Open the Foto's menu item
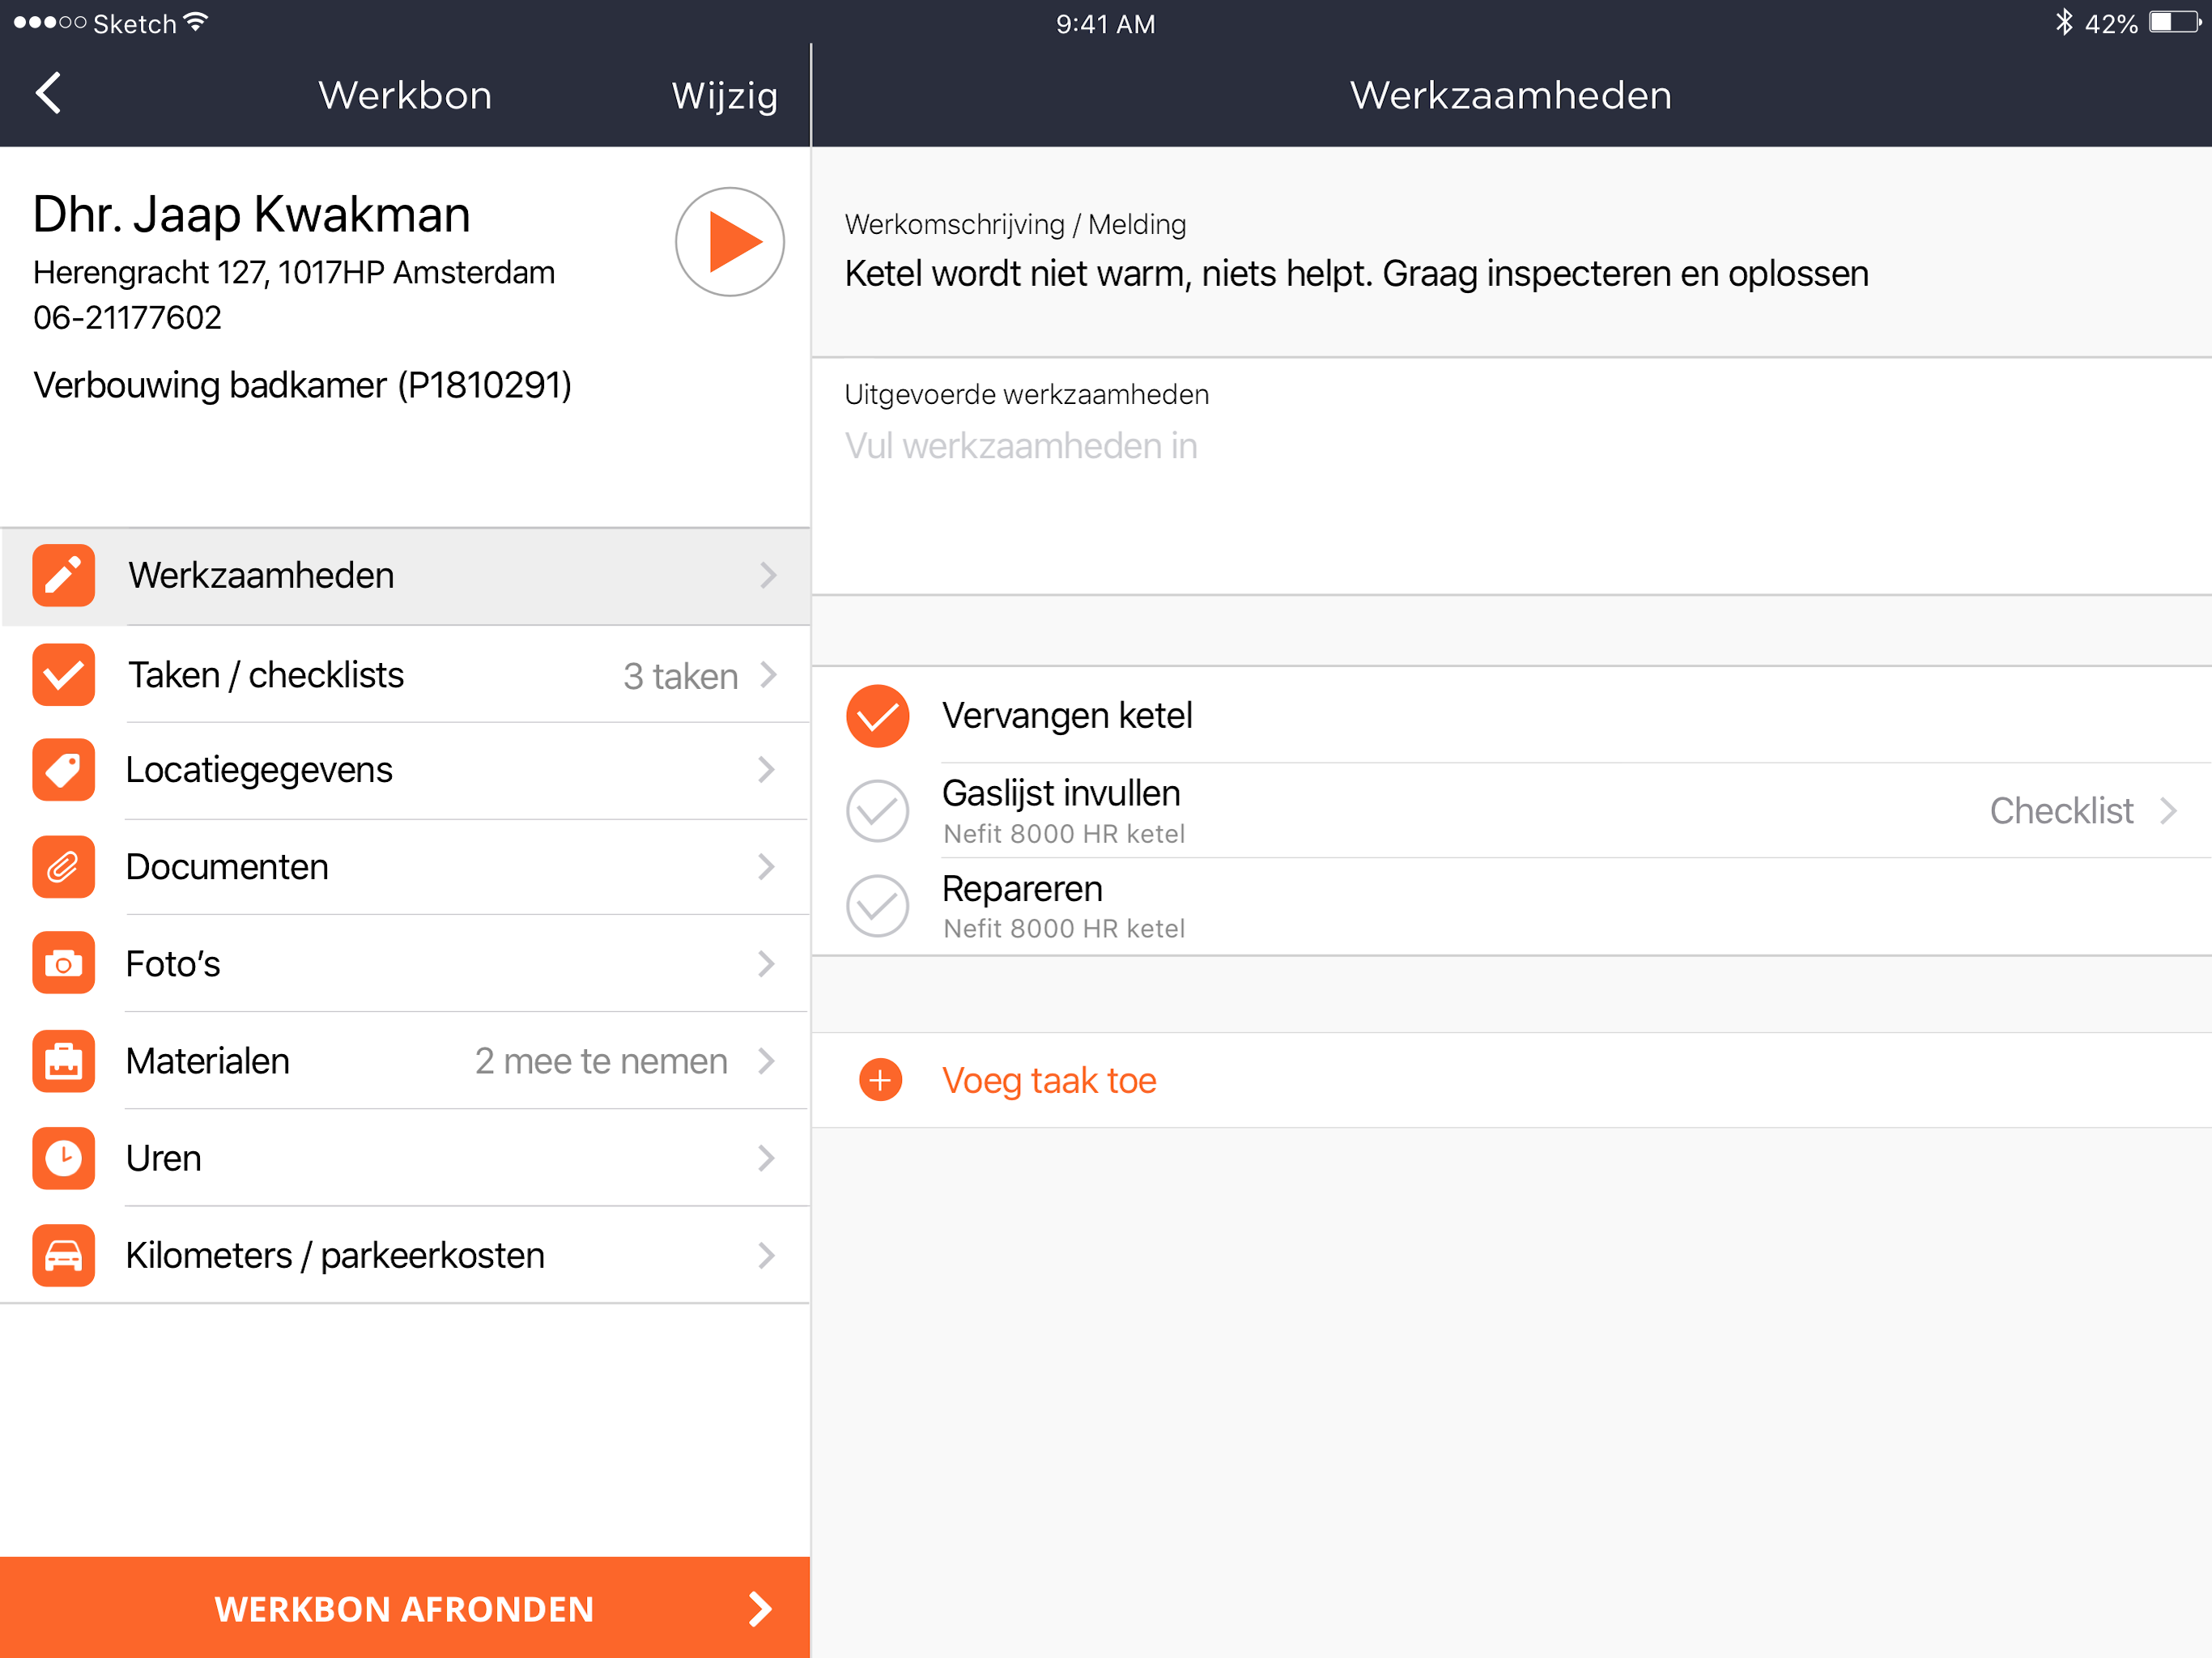The height and width of the screenshot is (1658, 2212). coord(405,964)
